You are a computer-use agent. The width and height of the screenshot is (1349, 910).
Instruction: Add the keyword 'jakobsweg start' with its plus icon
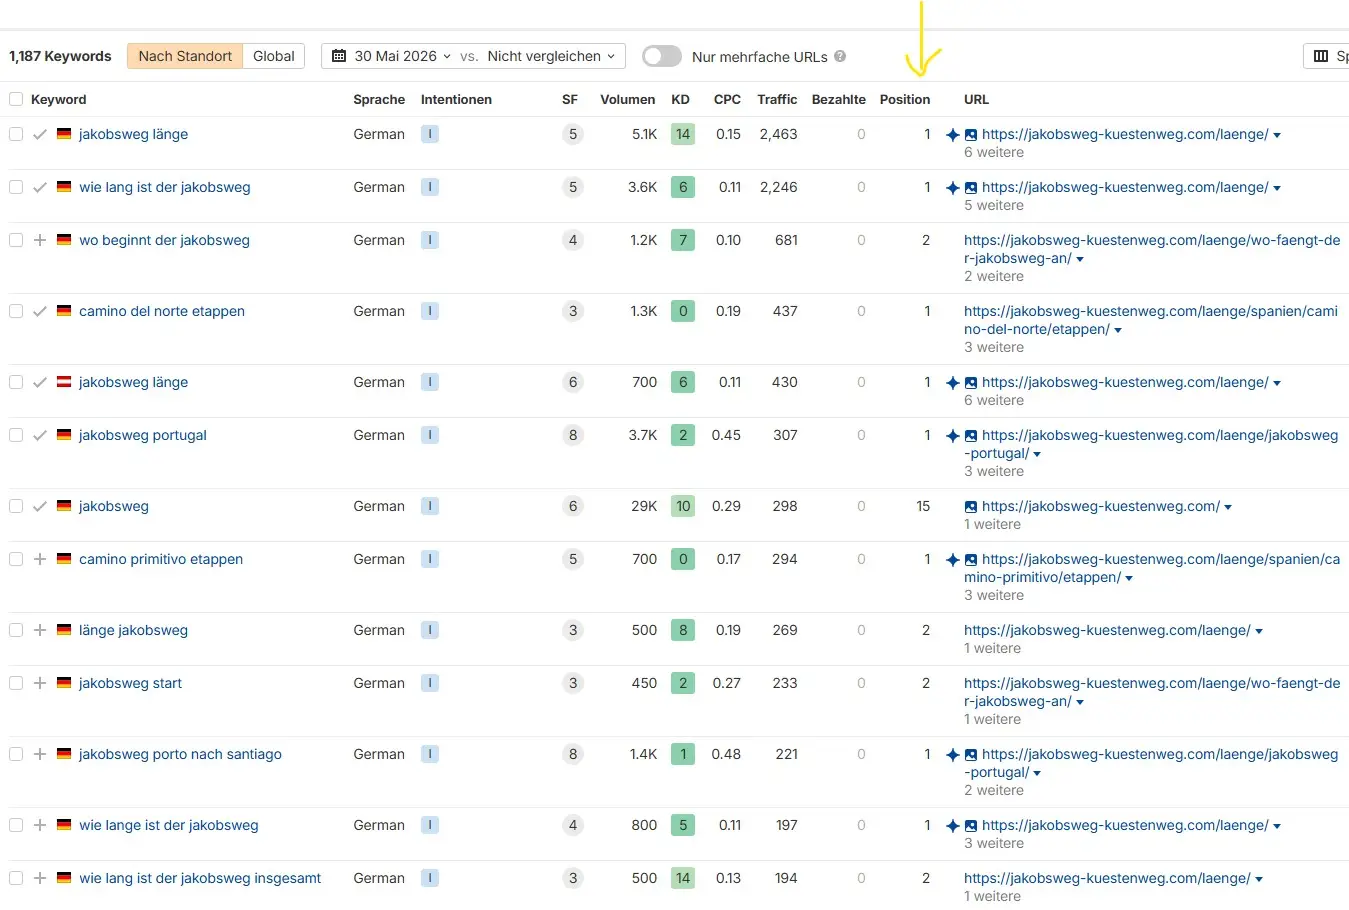[40, 683]
